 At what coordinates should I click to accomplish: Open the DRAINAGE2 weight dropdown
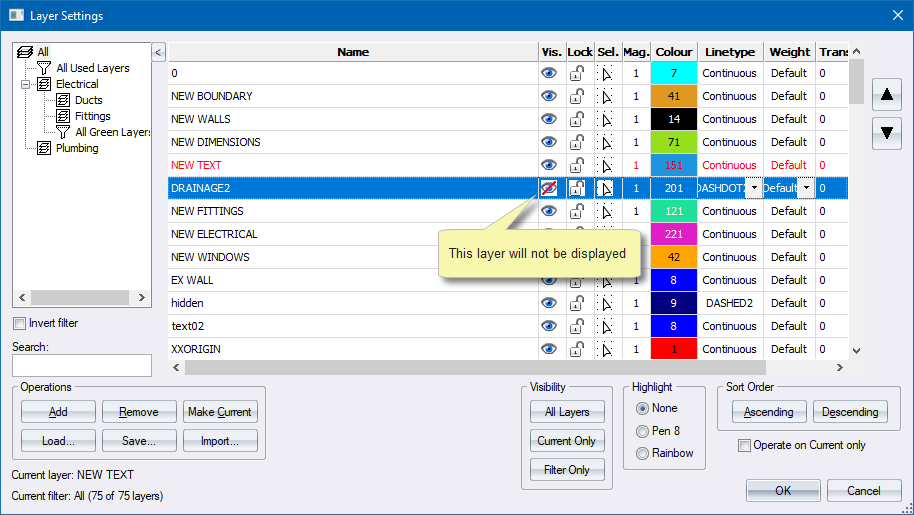[x=804, y=188]
